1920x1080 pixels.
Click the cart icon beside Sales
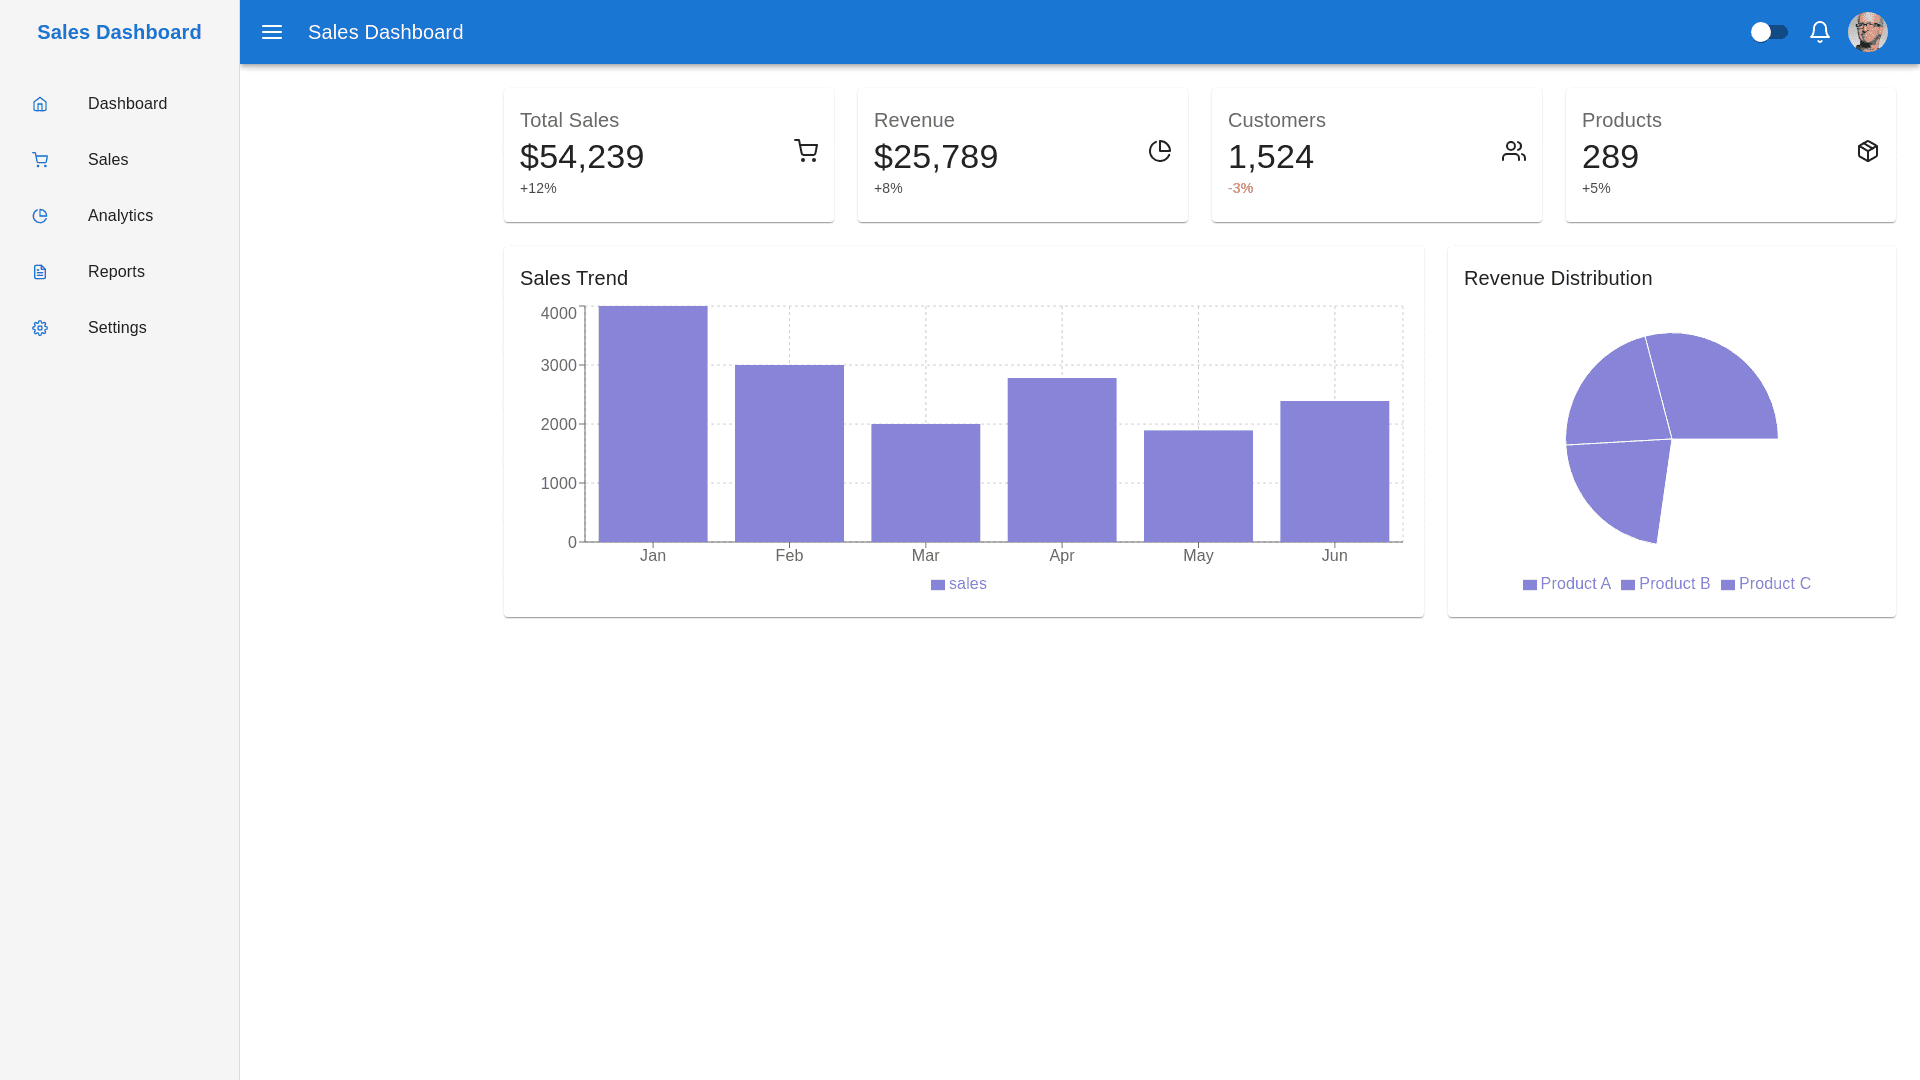click(40, 160)
